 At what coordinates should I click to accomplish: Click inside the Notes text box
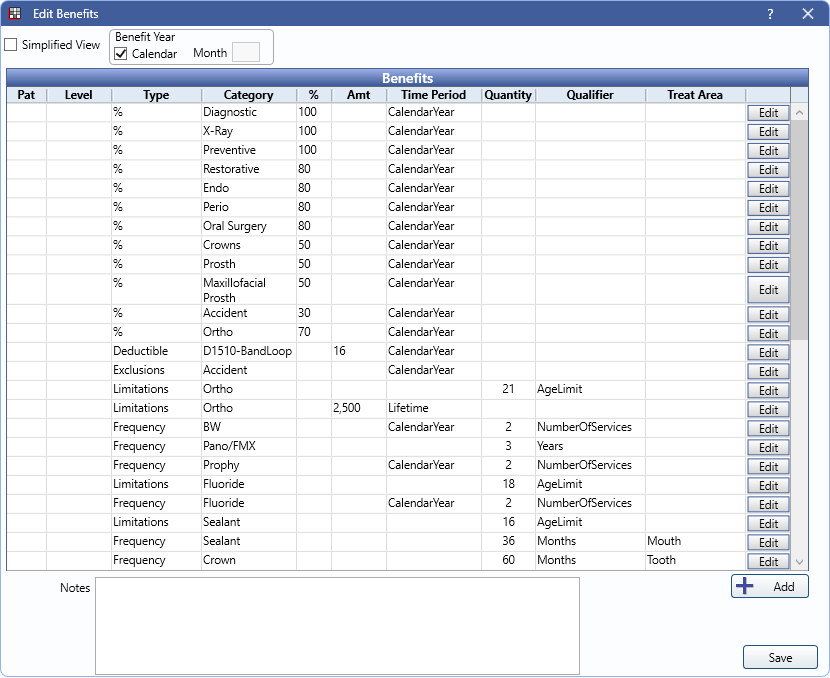(x=337, y=626)
